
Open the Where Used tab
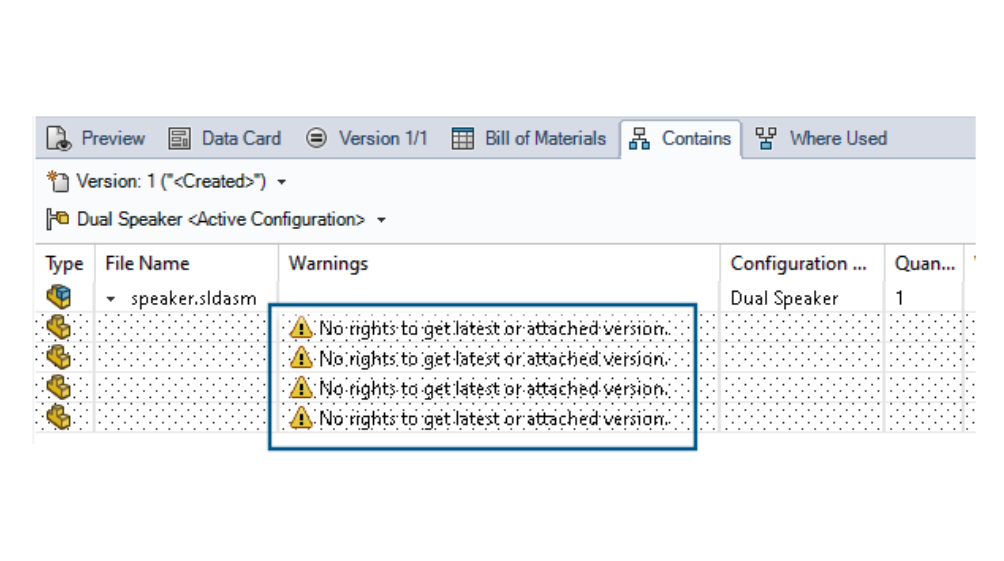[x=822, y=138]
